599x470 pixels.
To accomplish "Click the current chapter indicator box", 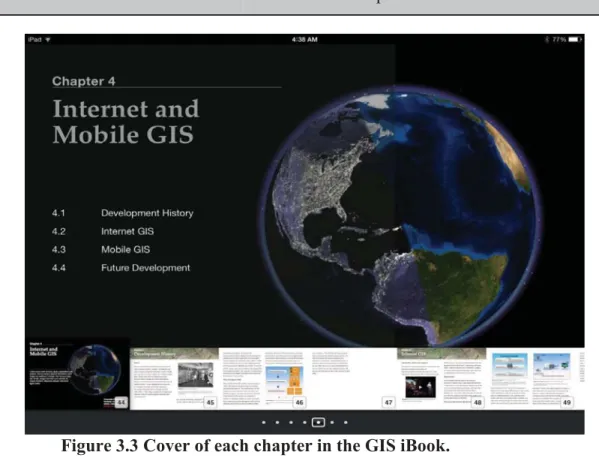I will (318, 422).
